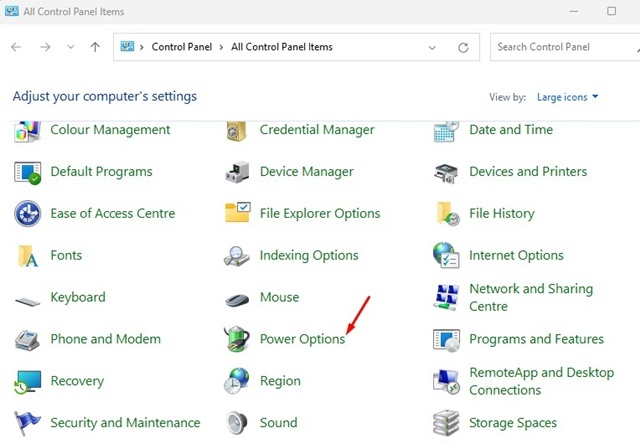Open the Device Manager icon
This screenshot has width=640, height=443.
point(237,172)
